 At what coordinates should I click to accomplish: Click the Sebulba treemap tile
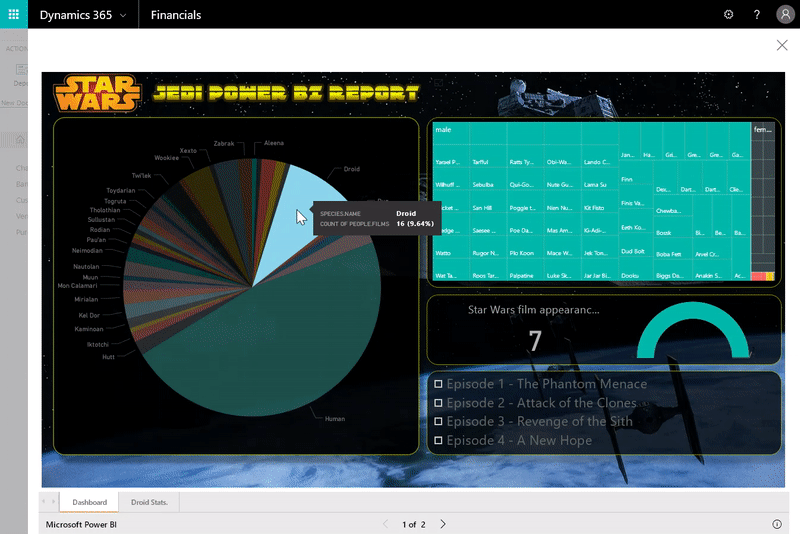point(488,179)
